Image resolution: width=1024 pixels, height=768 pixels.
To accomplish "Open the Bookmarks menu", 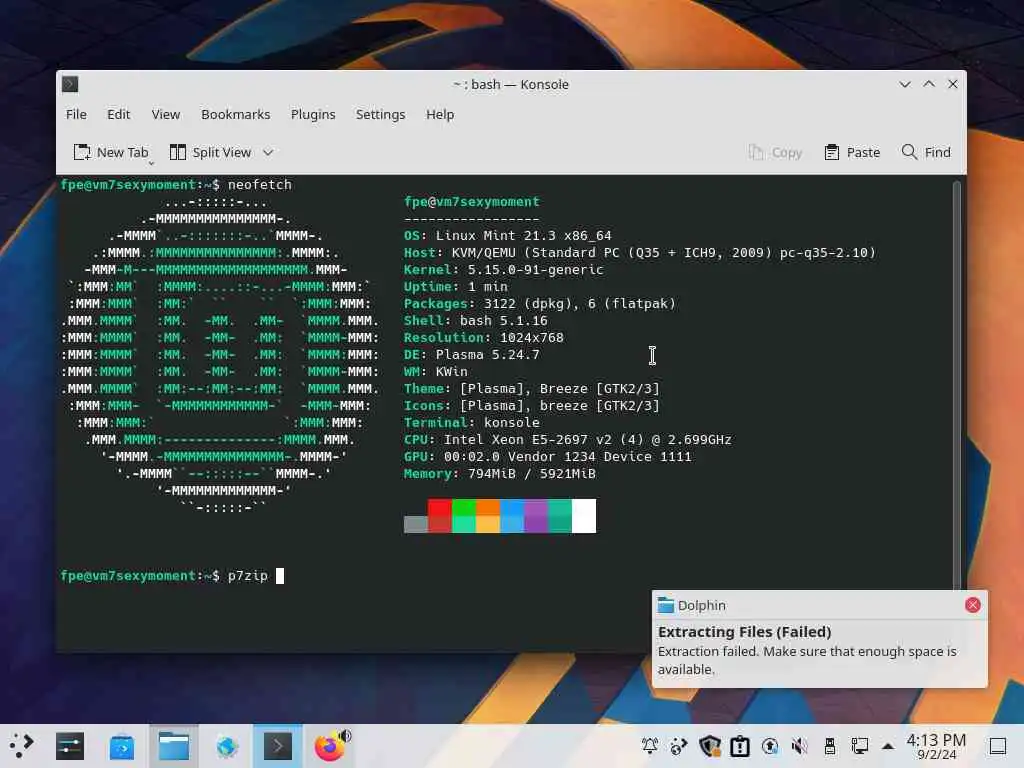I will (x=235, y=114).
